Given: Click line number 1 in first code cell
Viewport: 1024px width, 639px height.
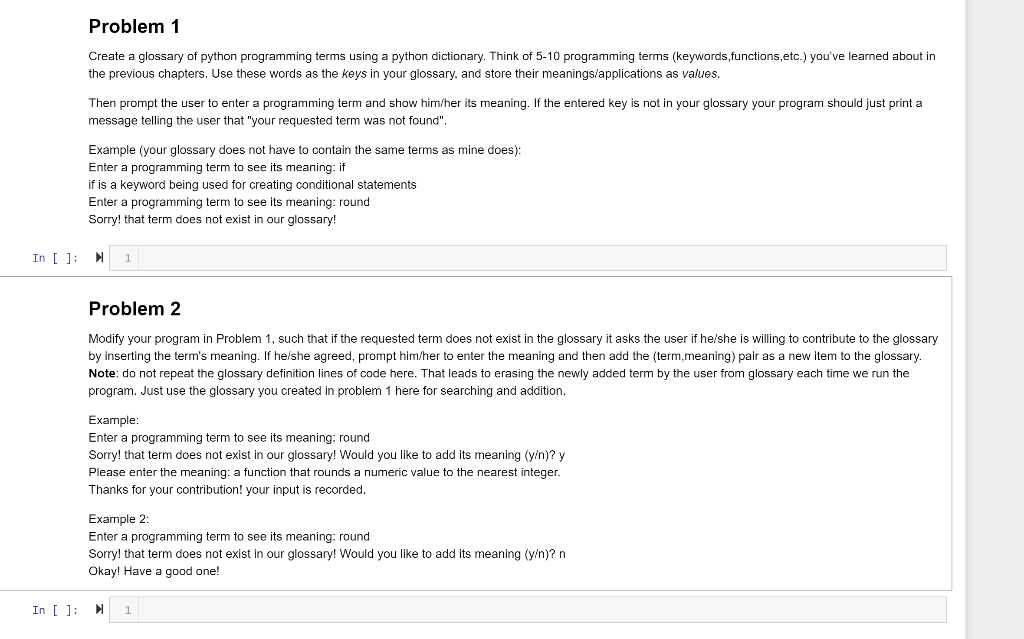Looking at the screenshot, I should coord(128,258).
